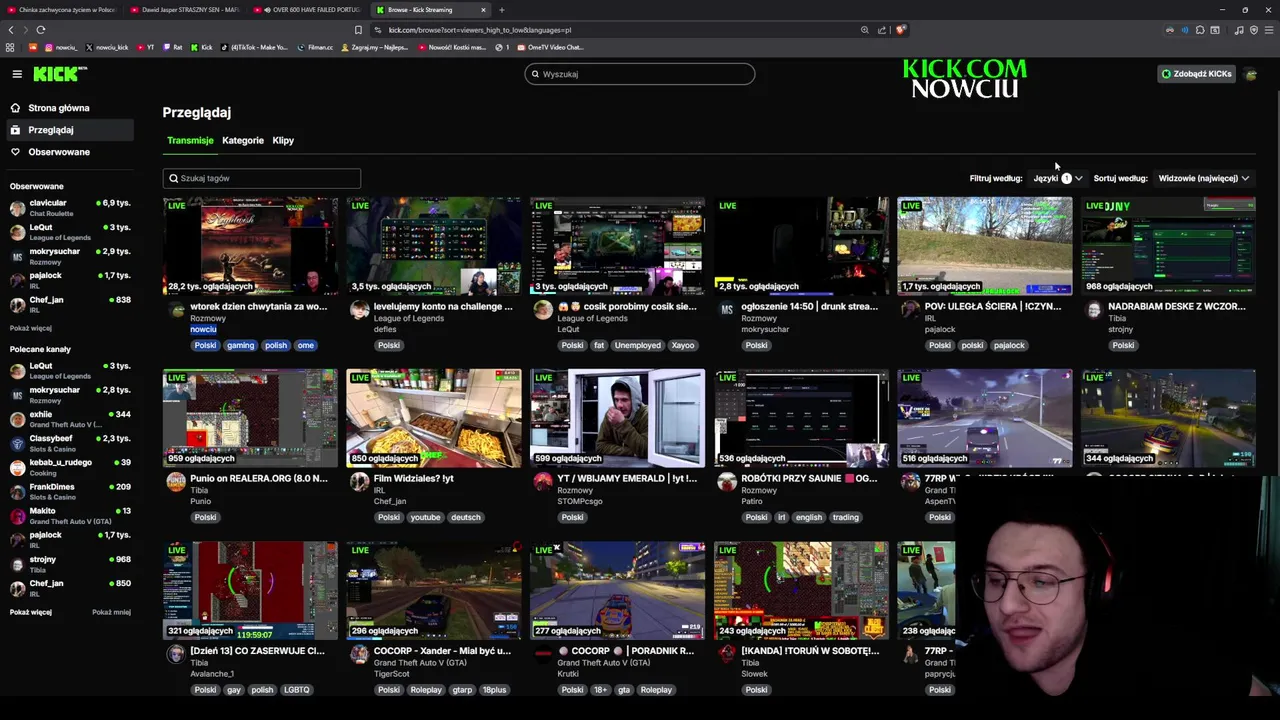Screen dimensions: 1280x720
Task: Focus the Wyszukaj search field
Action: pos(640,74)
